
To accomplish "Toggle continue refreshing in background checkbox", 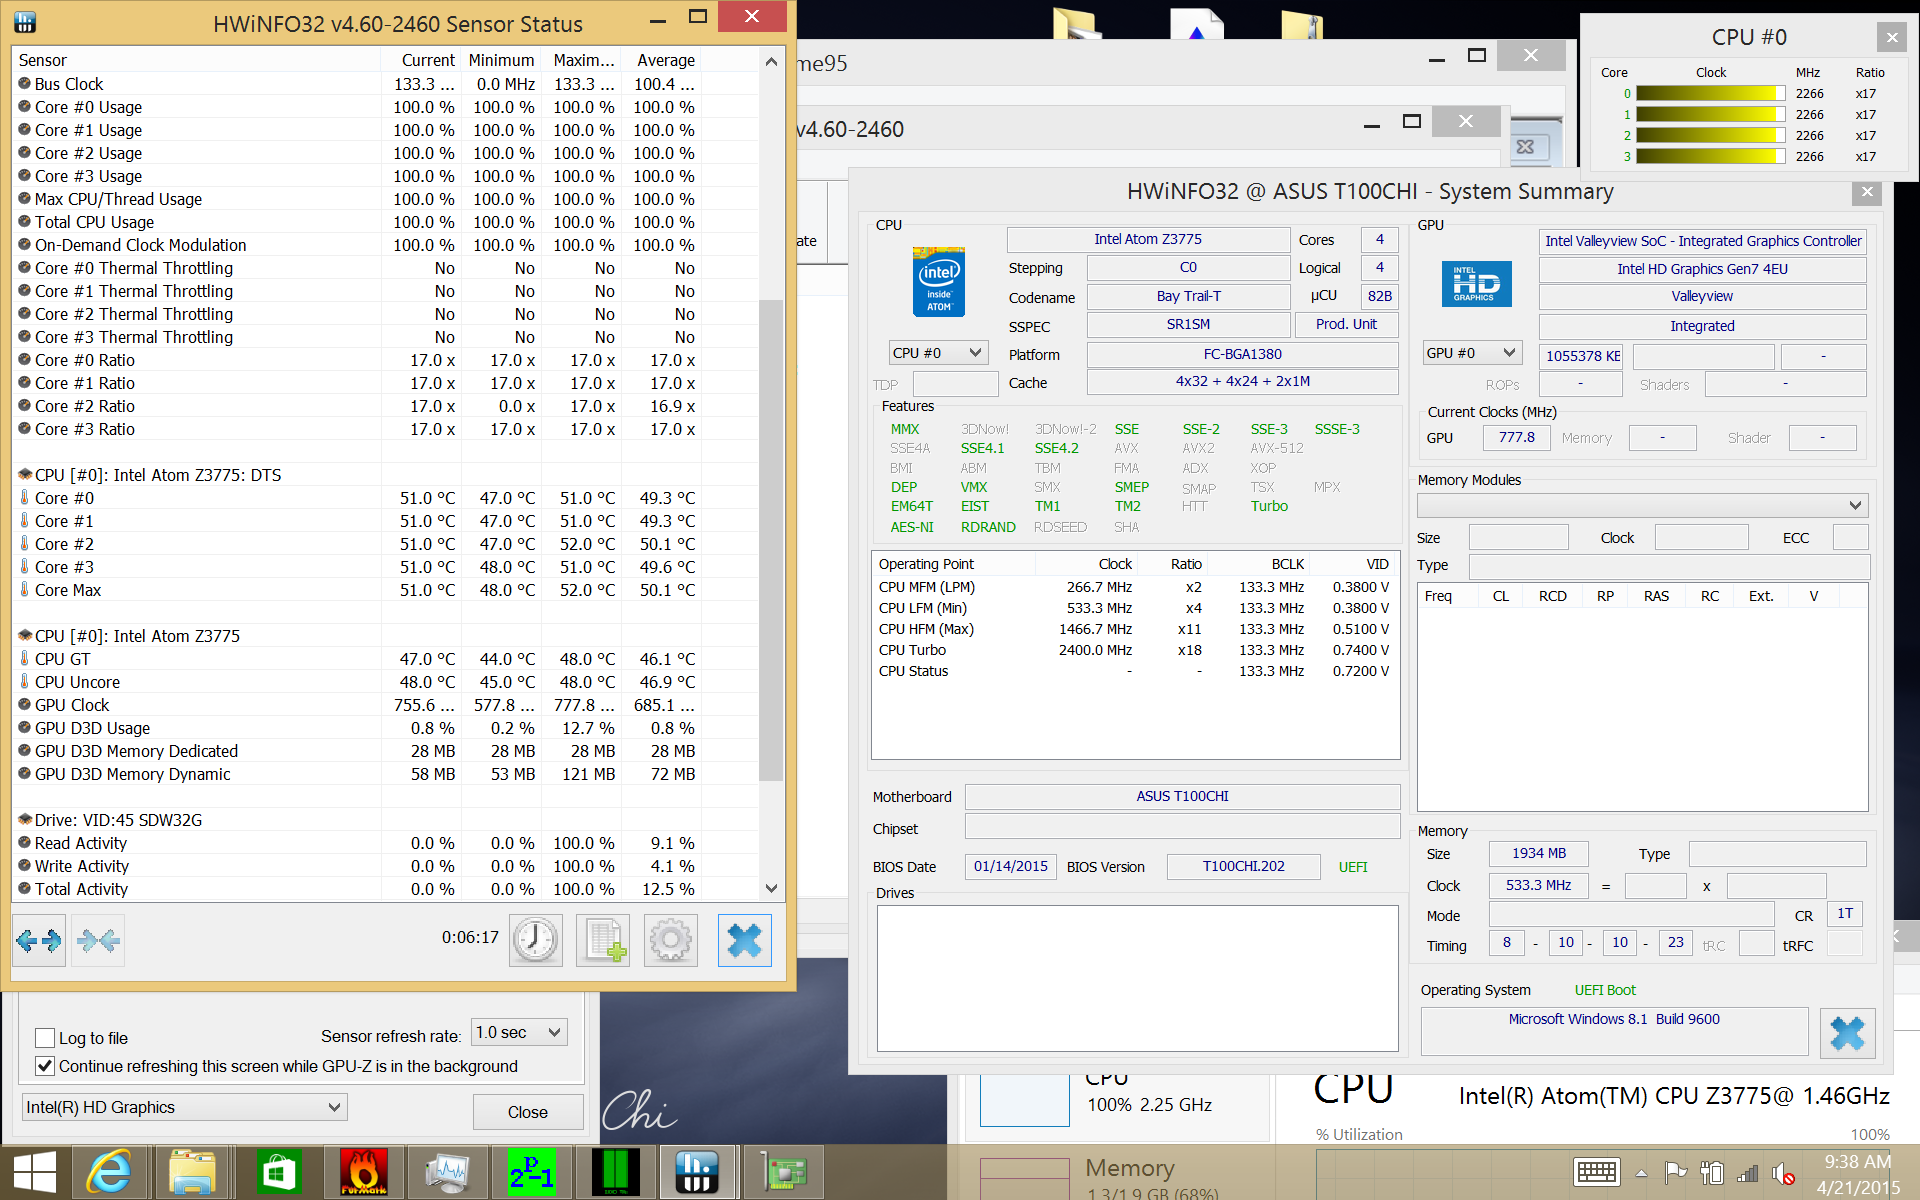I will click(45, 1066).
